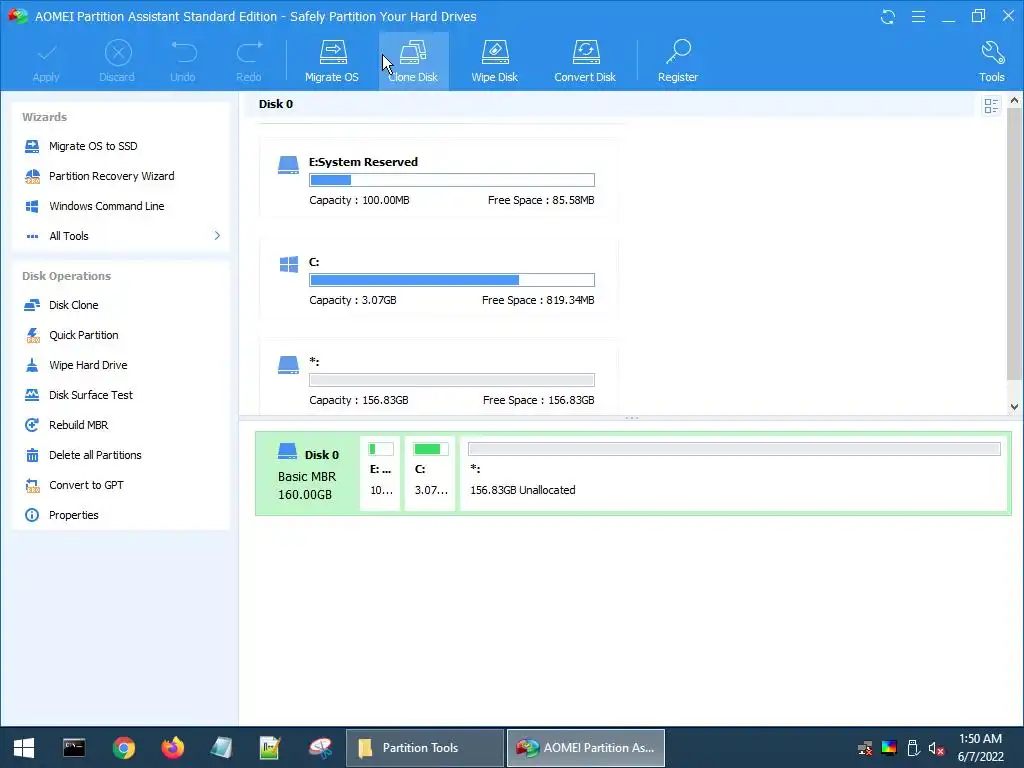Select Rebuild MBR operation
The image size is (1024, 768).
point(78,425)
